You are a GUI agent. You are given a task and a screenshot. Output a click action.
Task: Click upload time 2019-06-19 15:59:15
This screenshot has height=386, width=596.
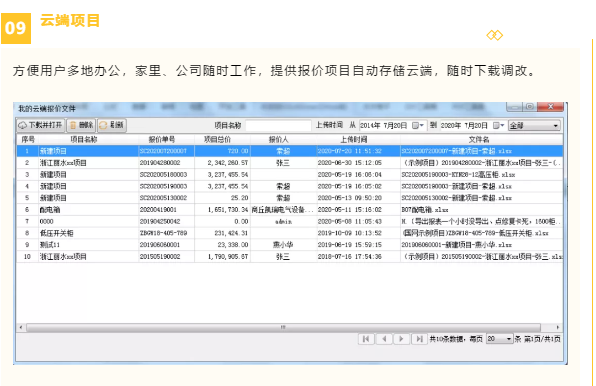click(x=349, y=245)
